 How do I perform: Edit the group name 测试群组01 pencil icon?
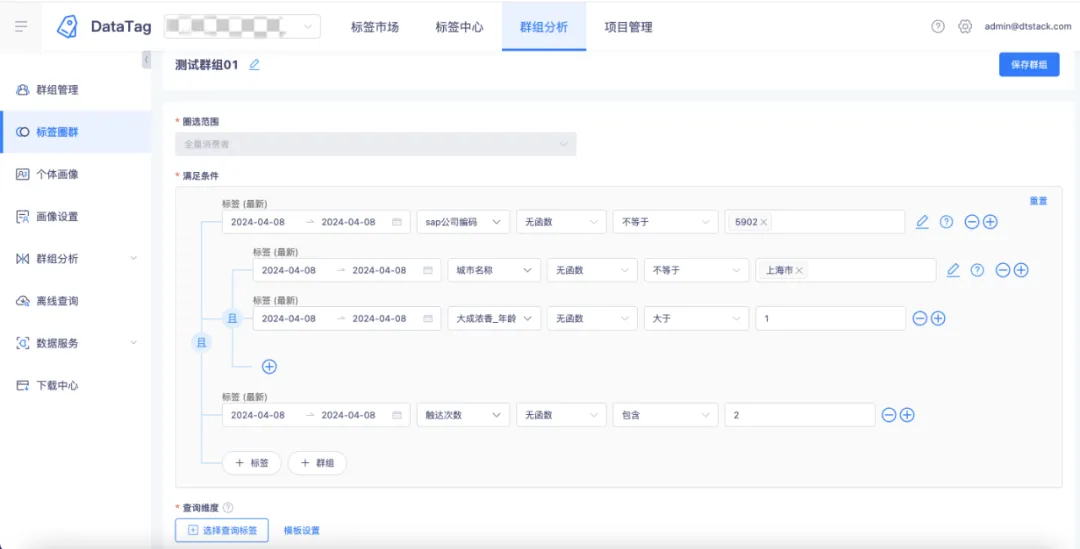click(254, 65)
